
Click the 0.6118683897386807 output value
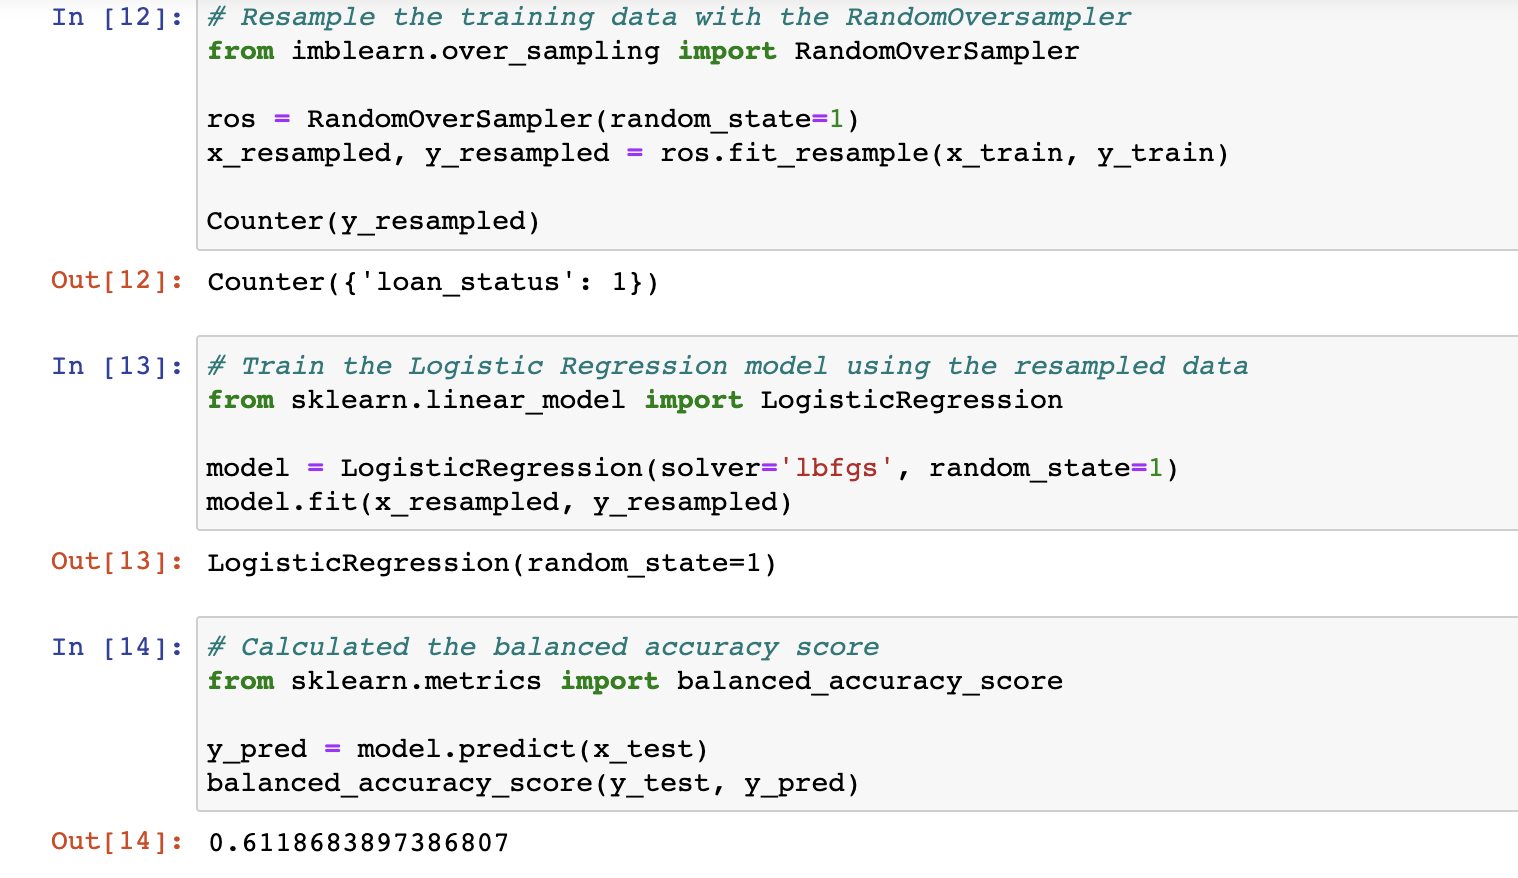click(359, 843)
